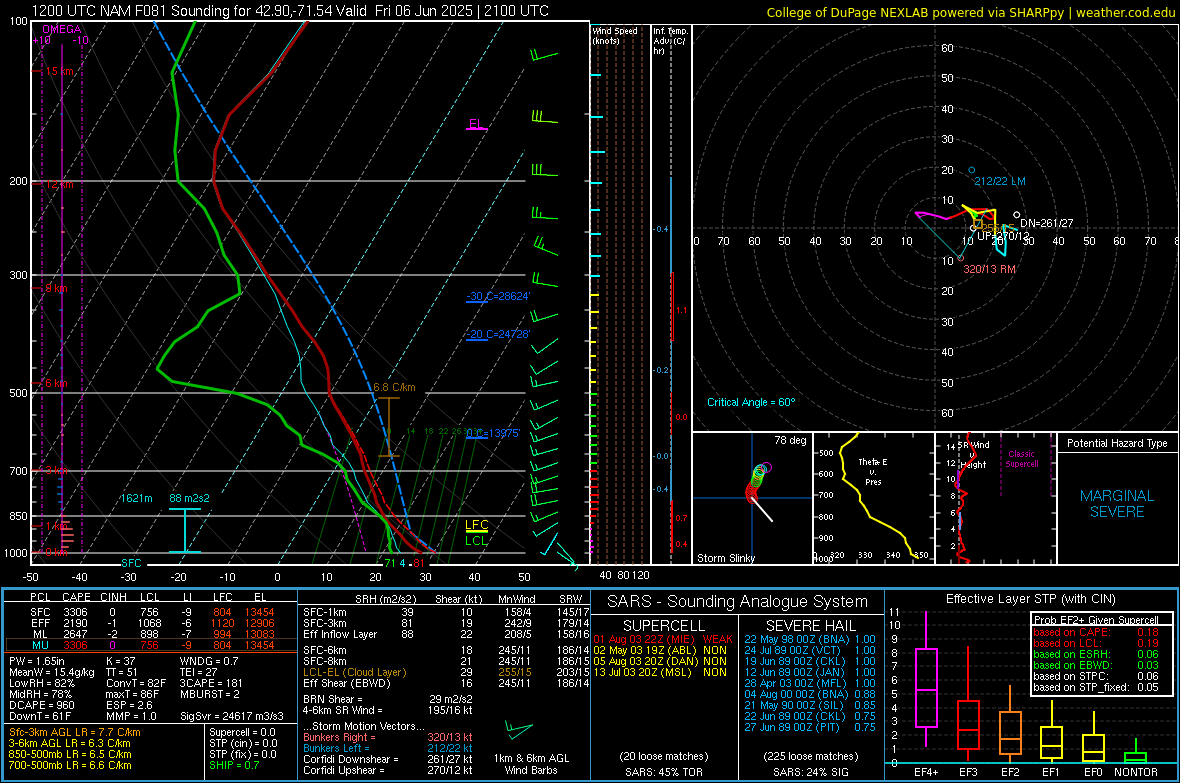Click the 320/13 RM hodograph label
The width and height of the screenshot is (1180, 783).
pyautogui.click(x=990, y=270)
